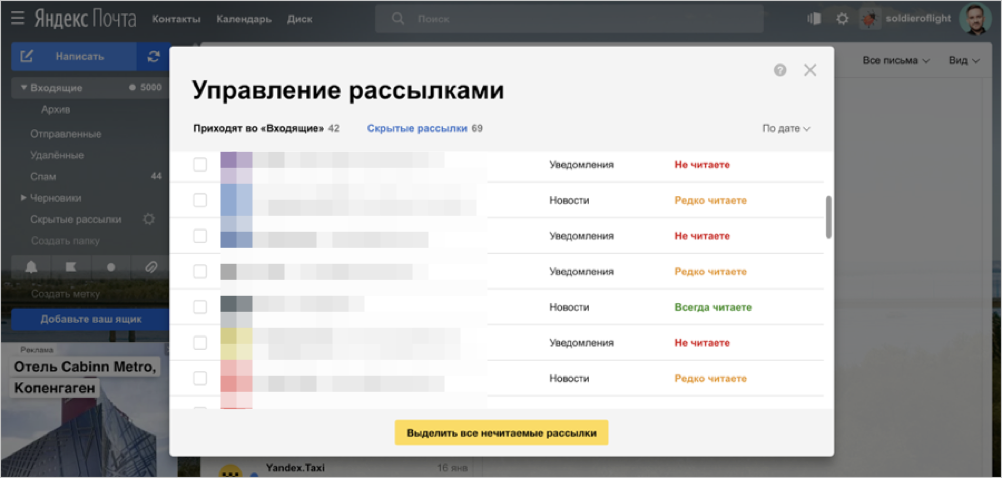Click blue sender icon in second row
Screen dimensions: 1002x478
pos(236,201)
